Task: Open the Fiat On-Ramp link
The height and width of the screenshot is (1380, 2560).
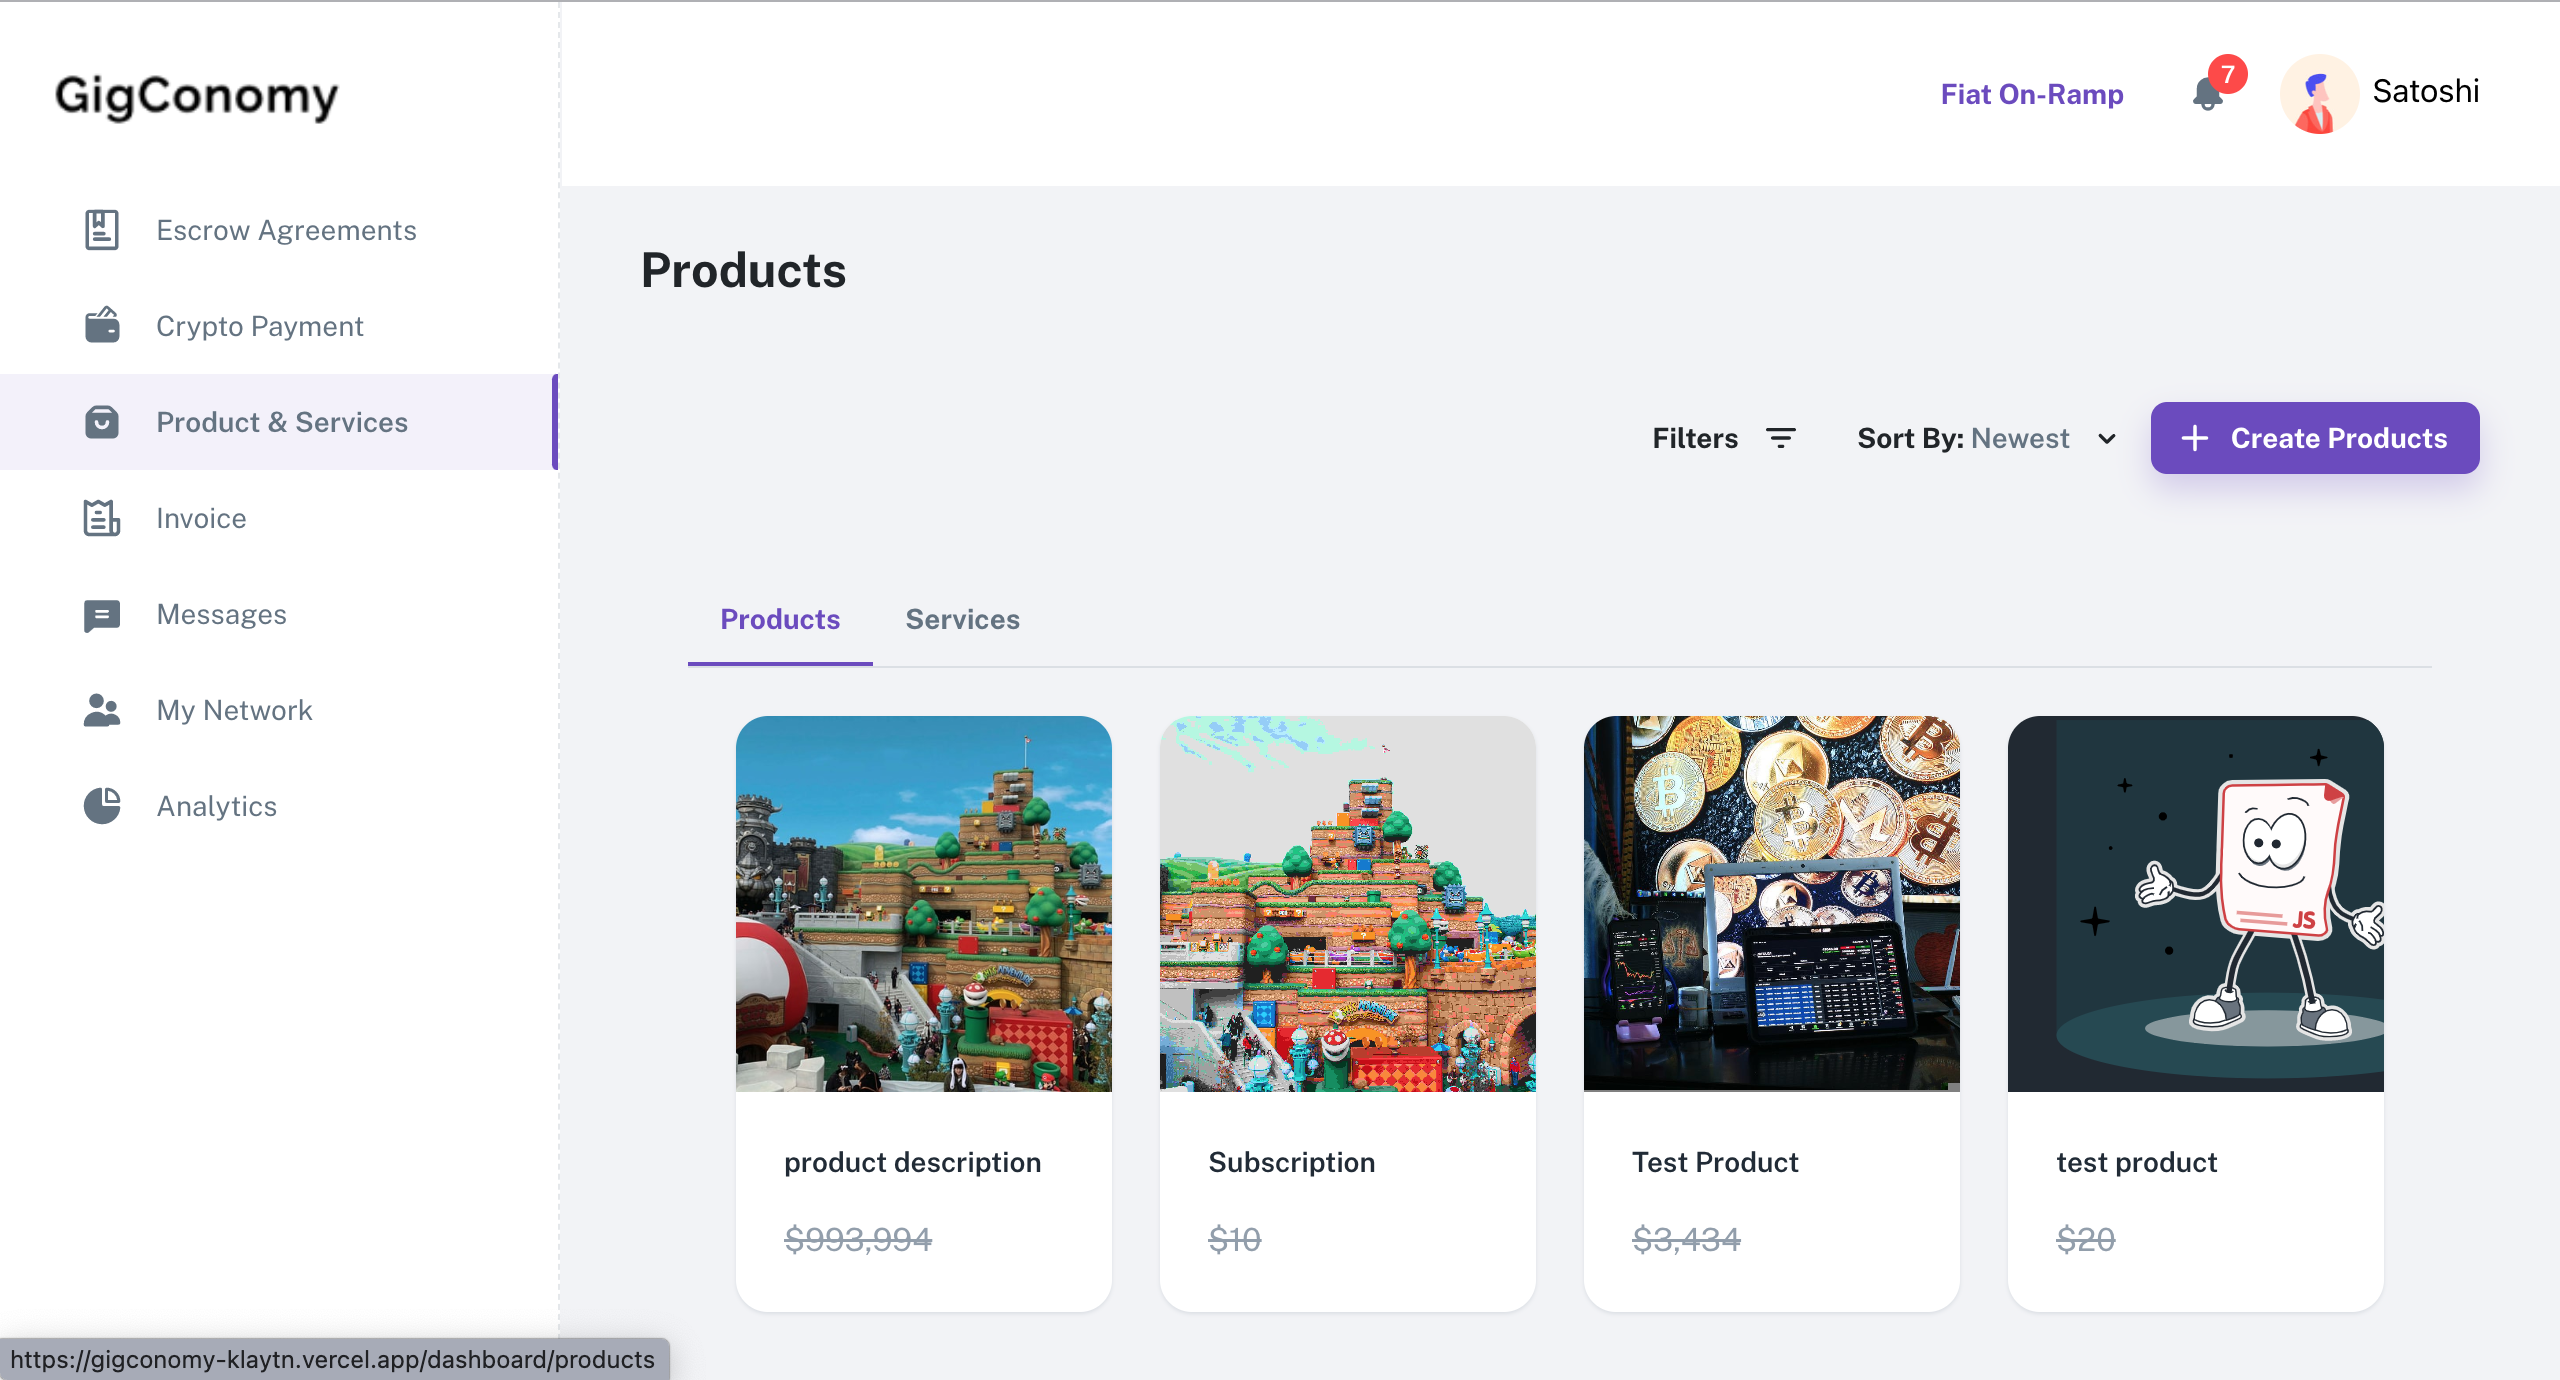Action: [x=2031, y=94]
